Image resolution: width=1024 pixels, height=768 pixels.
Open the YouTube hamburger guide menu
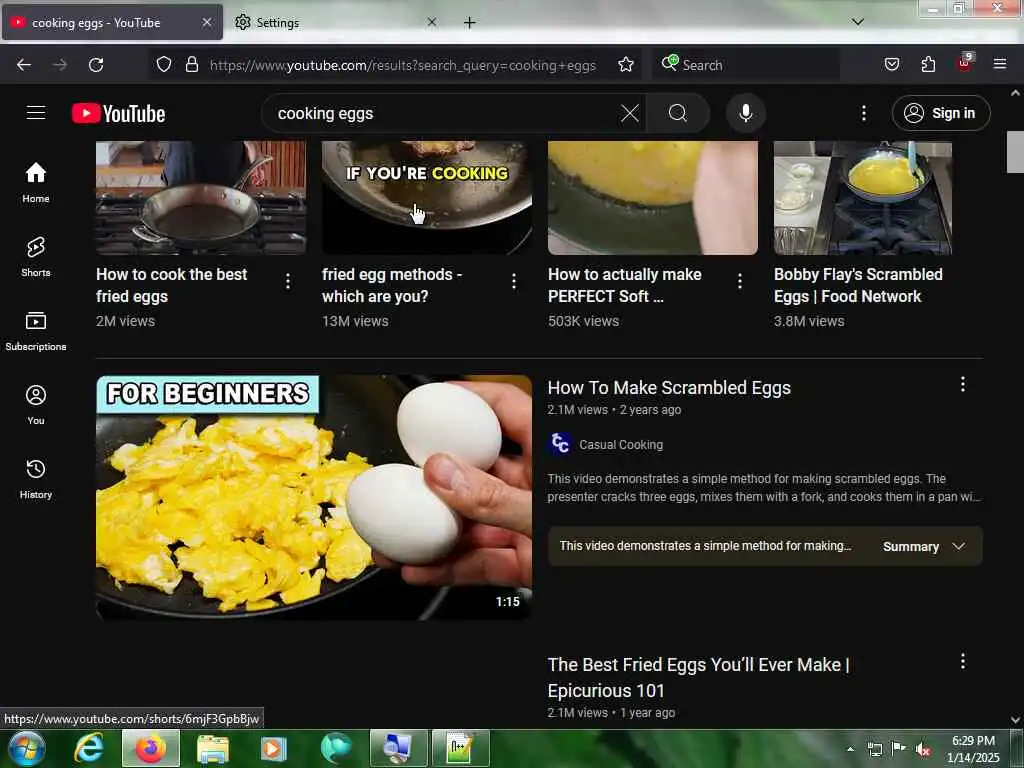coord(36,113)
